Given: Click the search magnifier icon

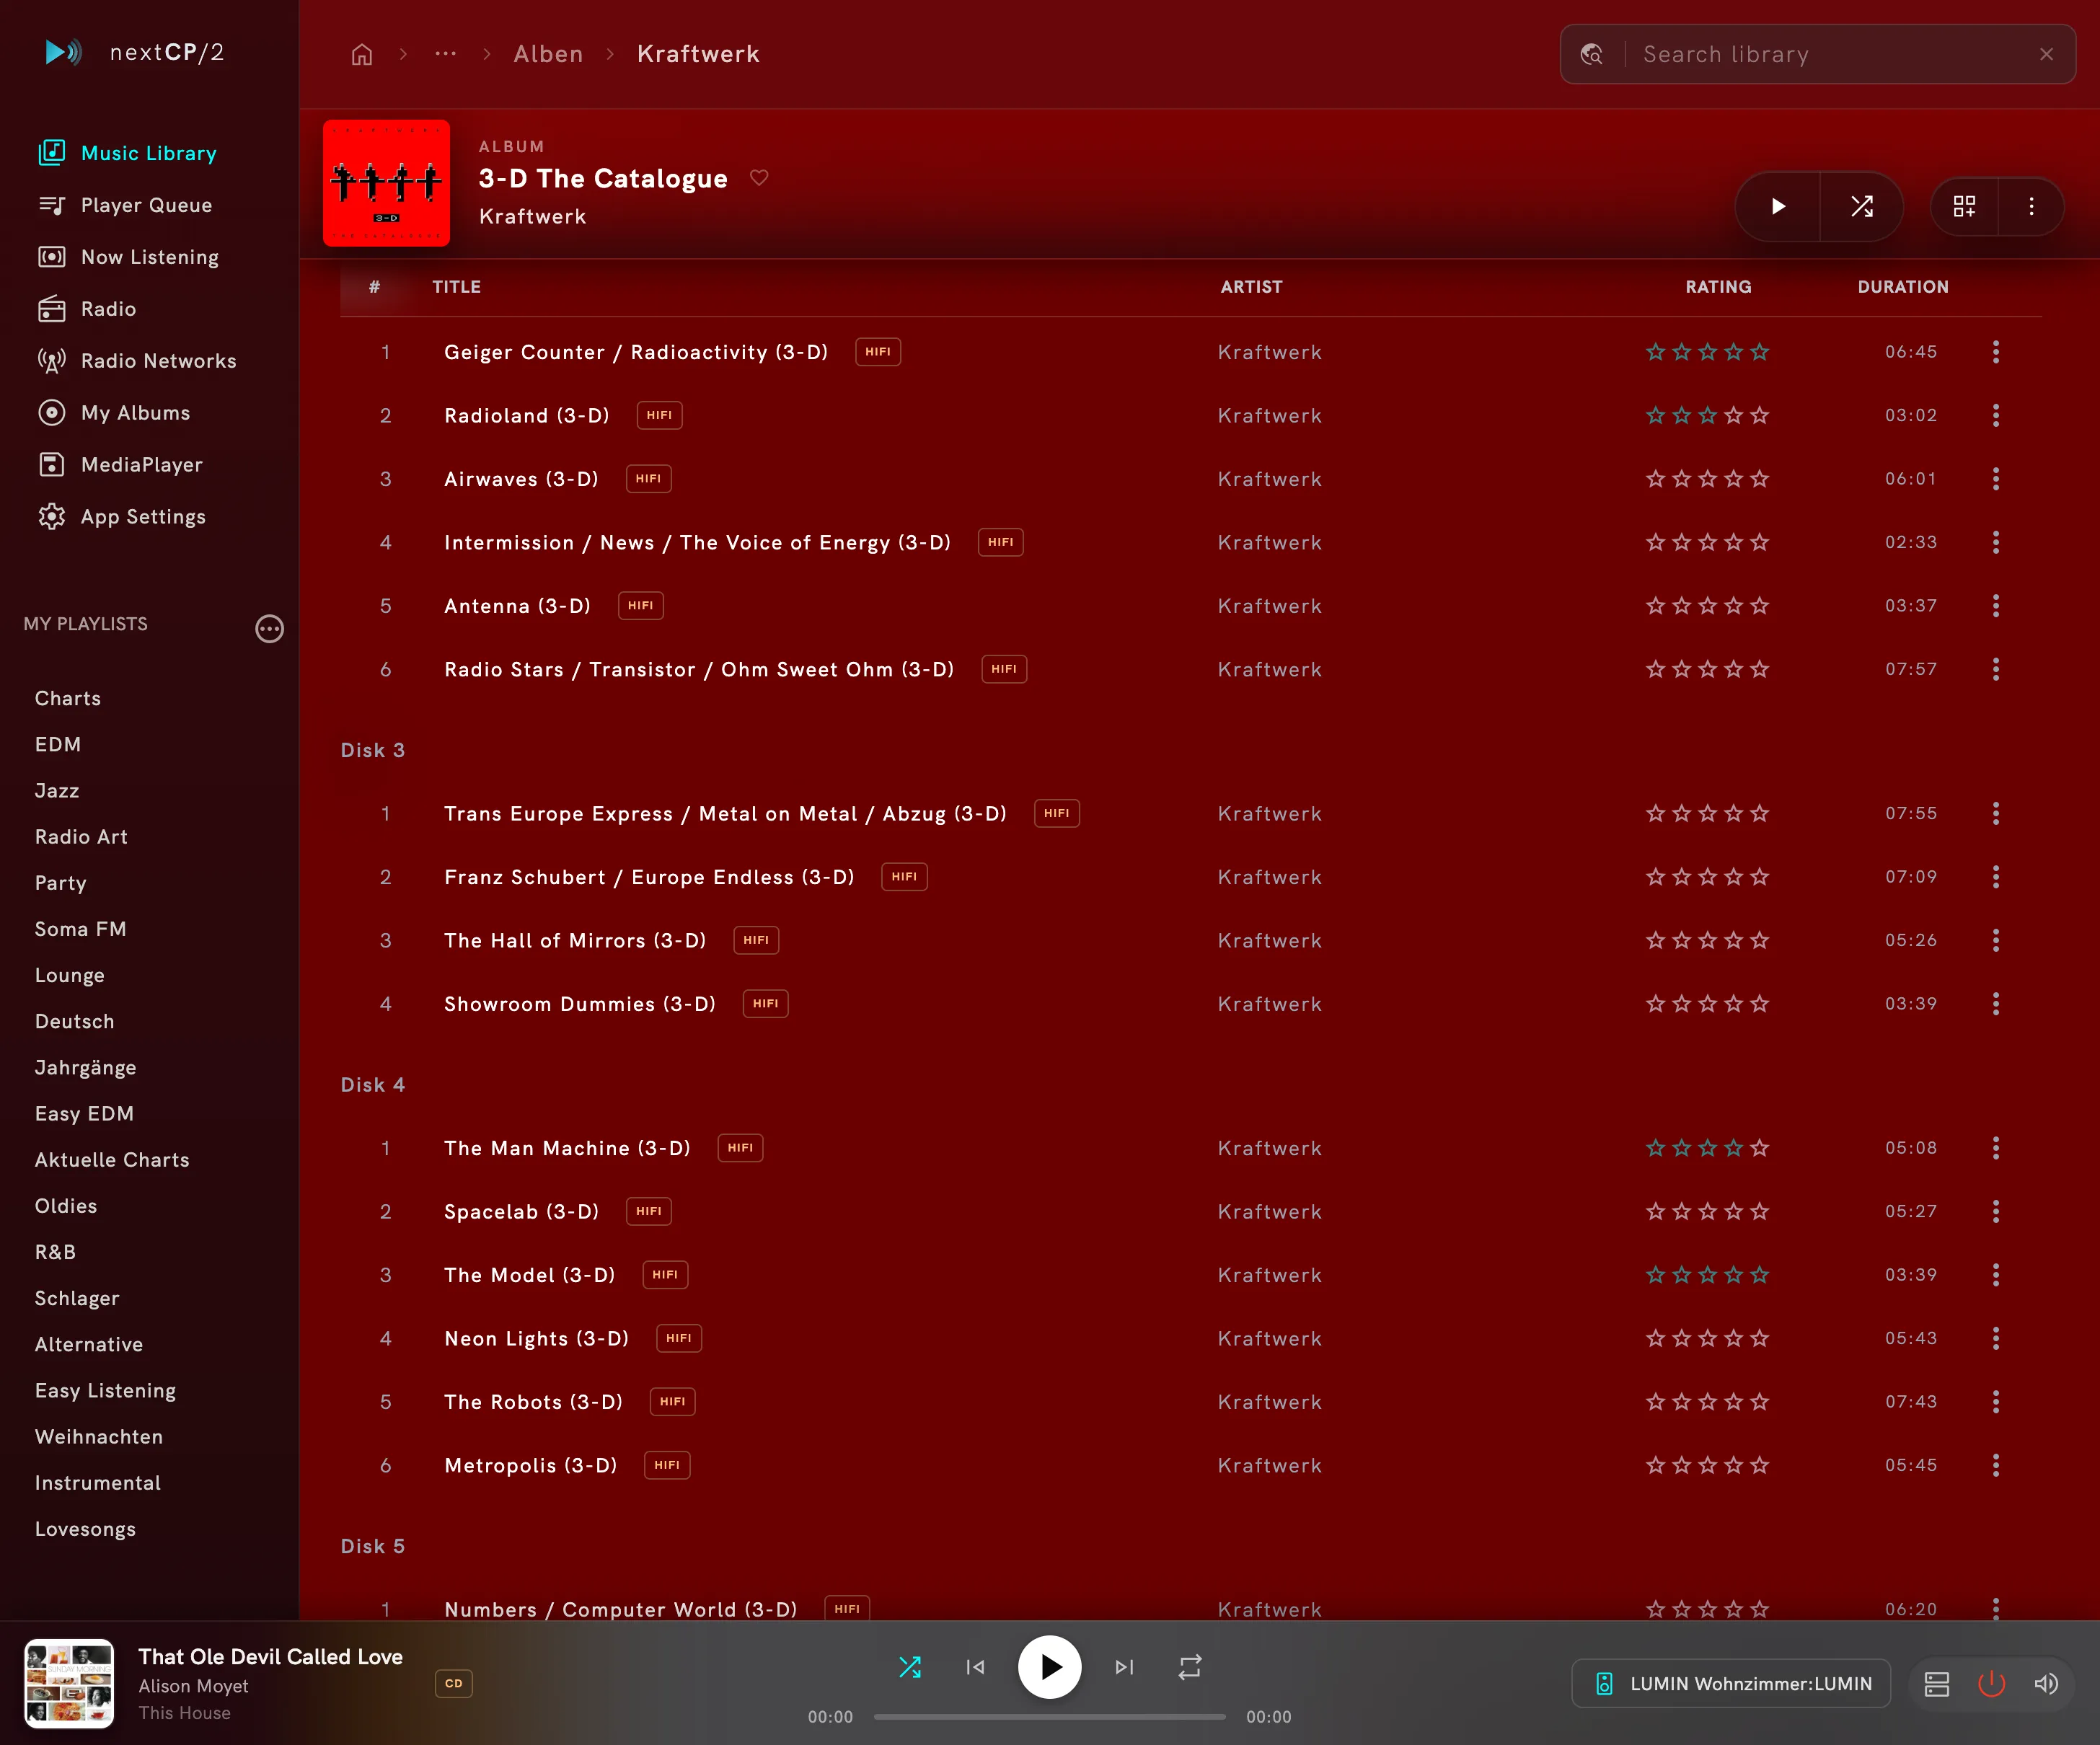Looking at the screenshot, I should click(1592, 54).
